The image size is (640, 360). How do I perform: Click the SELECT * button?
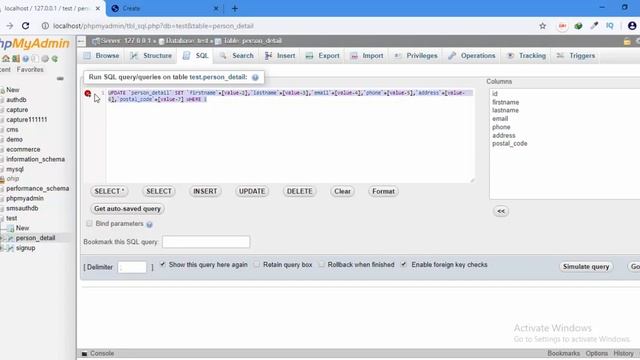[x=109, y=191]
